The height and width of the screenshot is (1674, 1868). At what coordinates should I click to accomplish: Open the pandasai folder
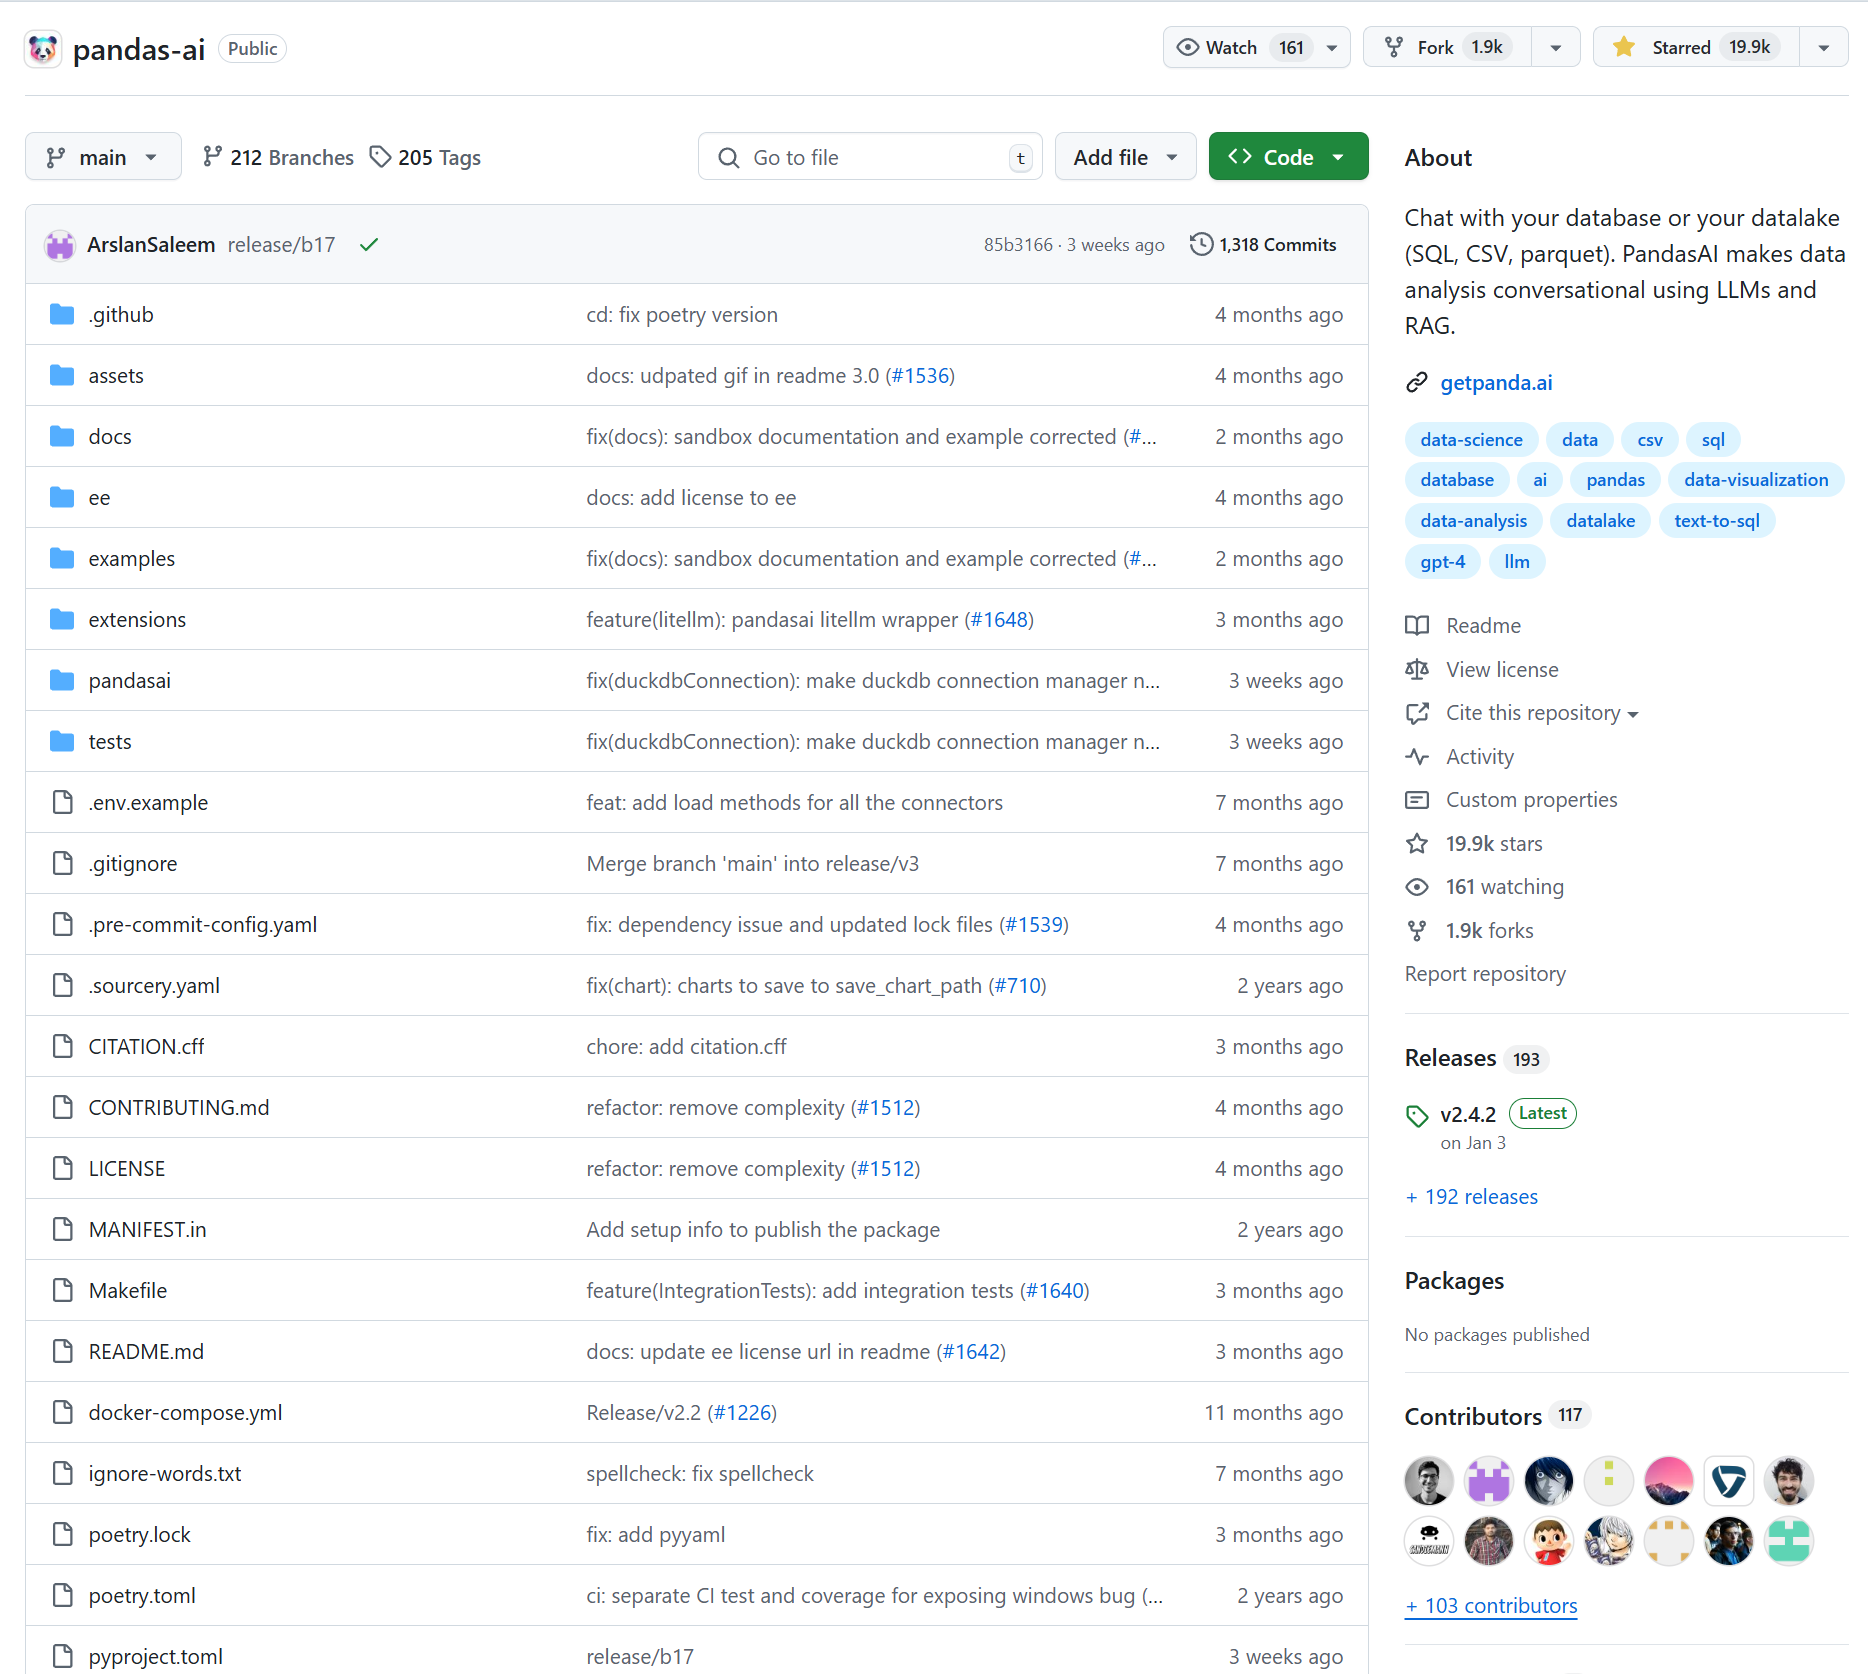point(130,681)
